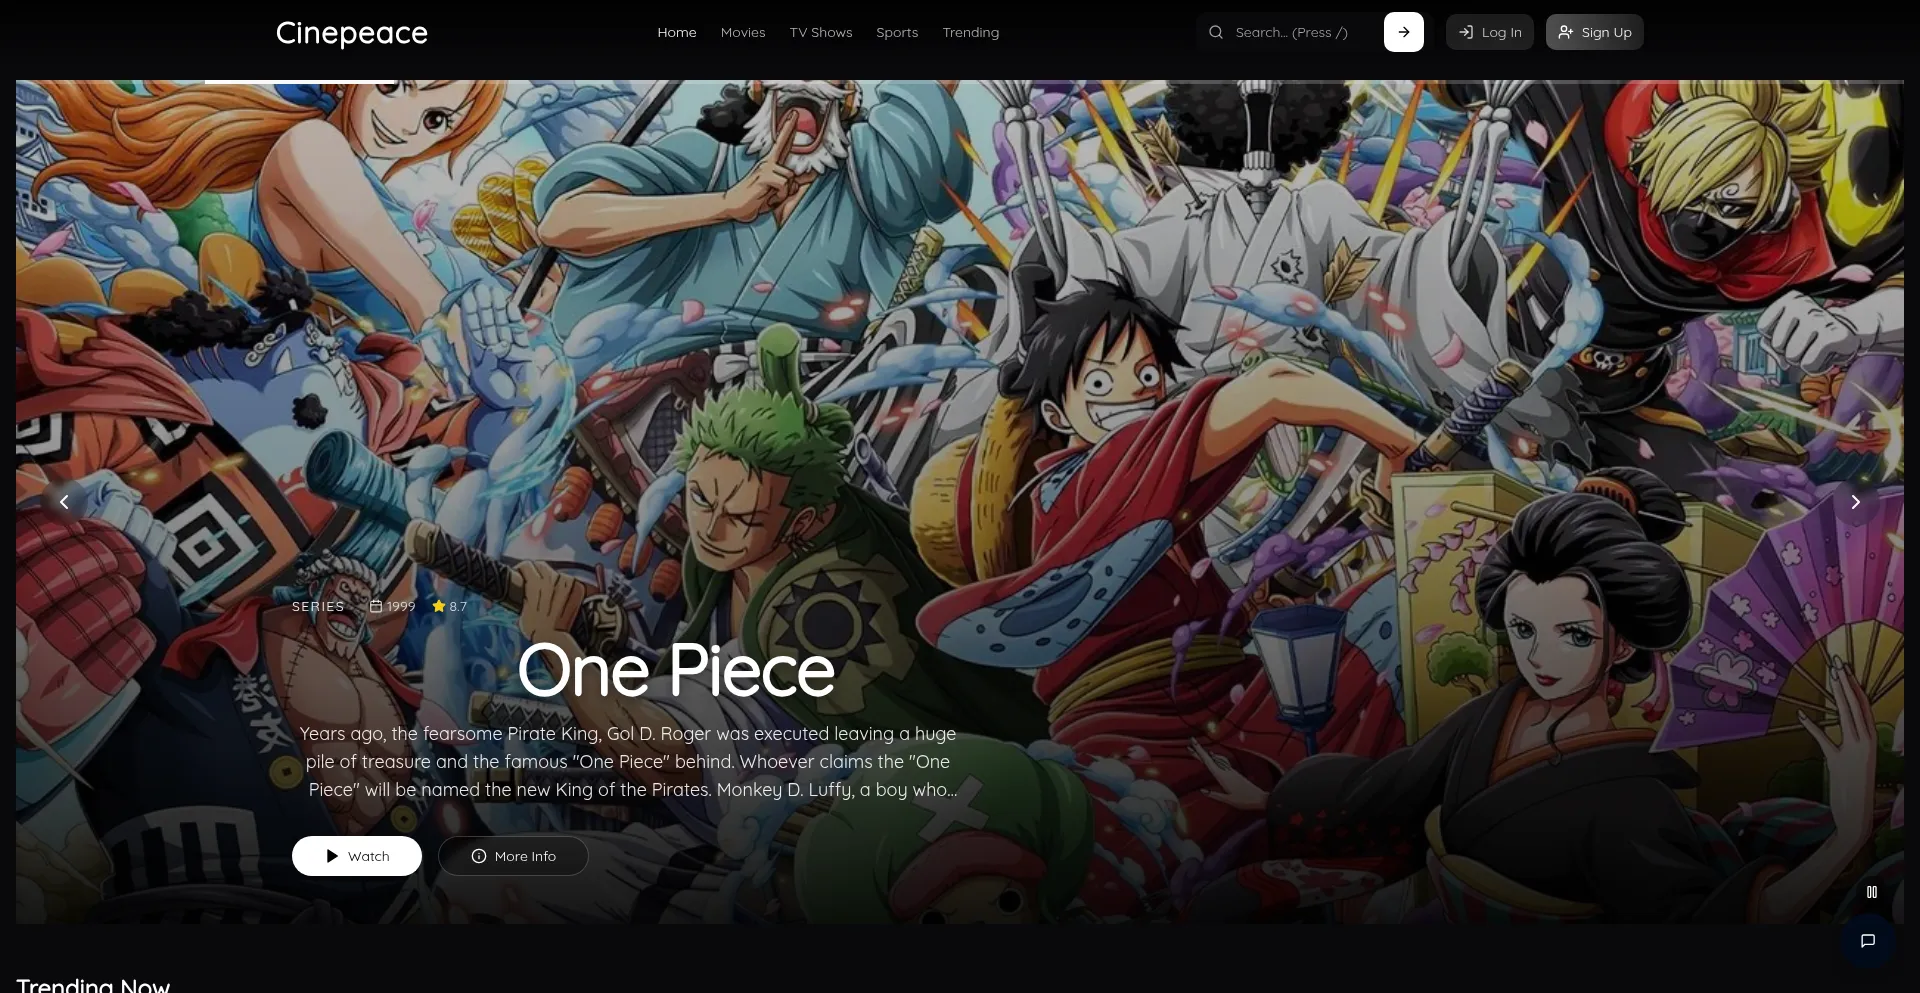This screenshot has height=993, width=1920.
Task: Open the Trending section
Action: point(971,32)
